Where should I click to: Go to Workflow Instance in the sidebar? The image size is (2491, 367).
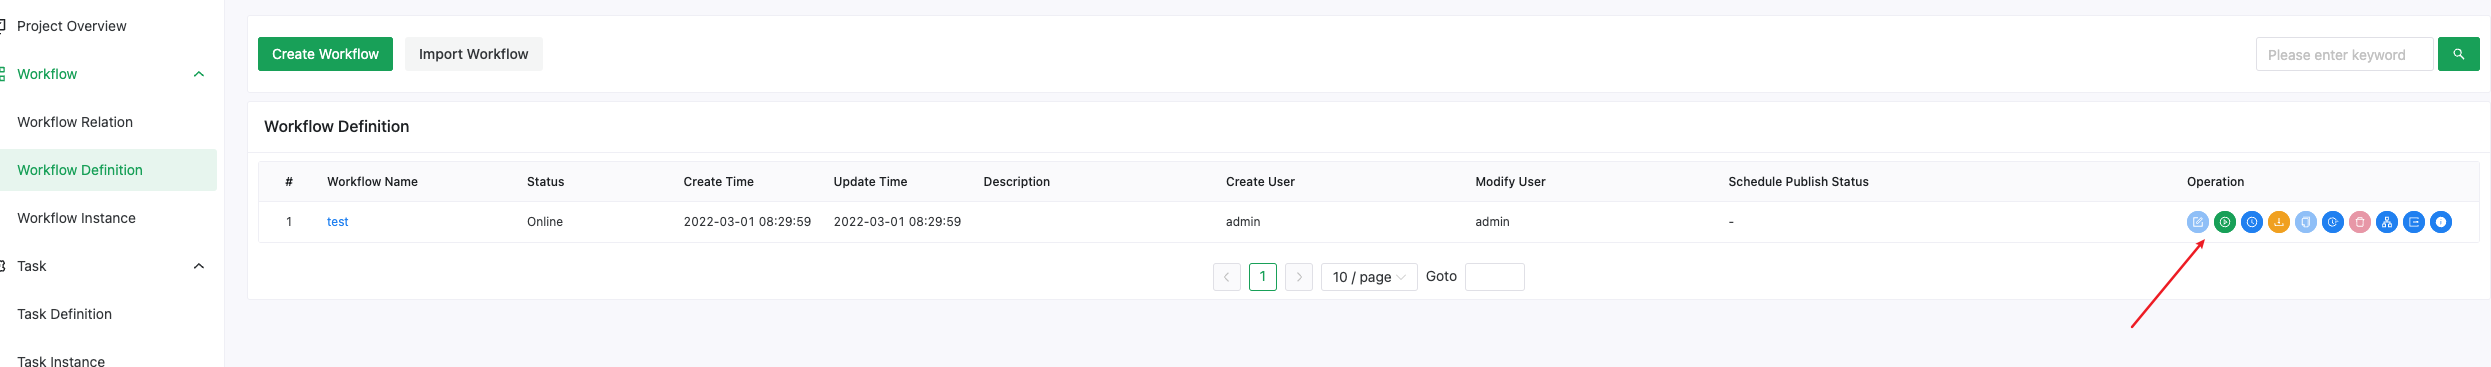coord(76,218)
